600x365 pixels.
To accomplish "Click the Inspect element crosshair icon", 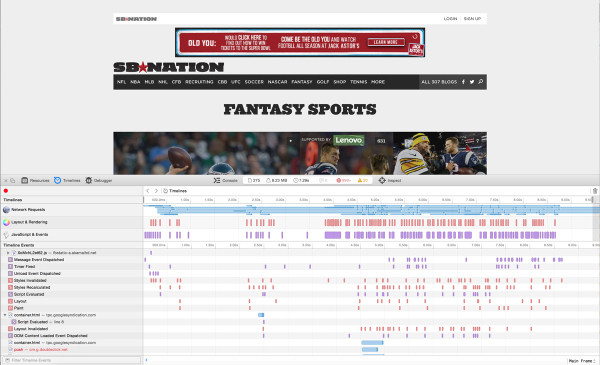I will click(382, 180).
